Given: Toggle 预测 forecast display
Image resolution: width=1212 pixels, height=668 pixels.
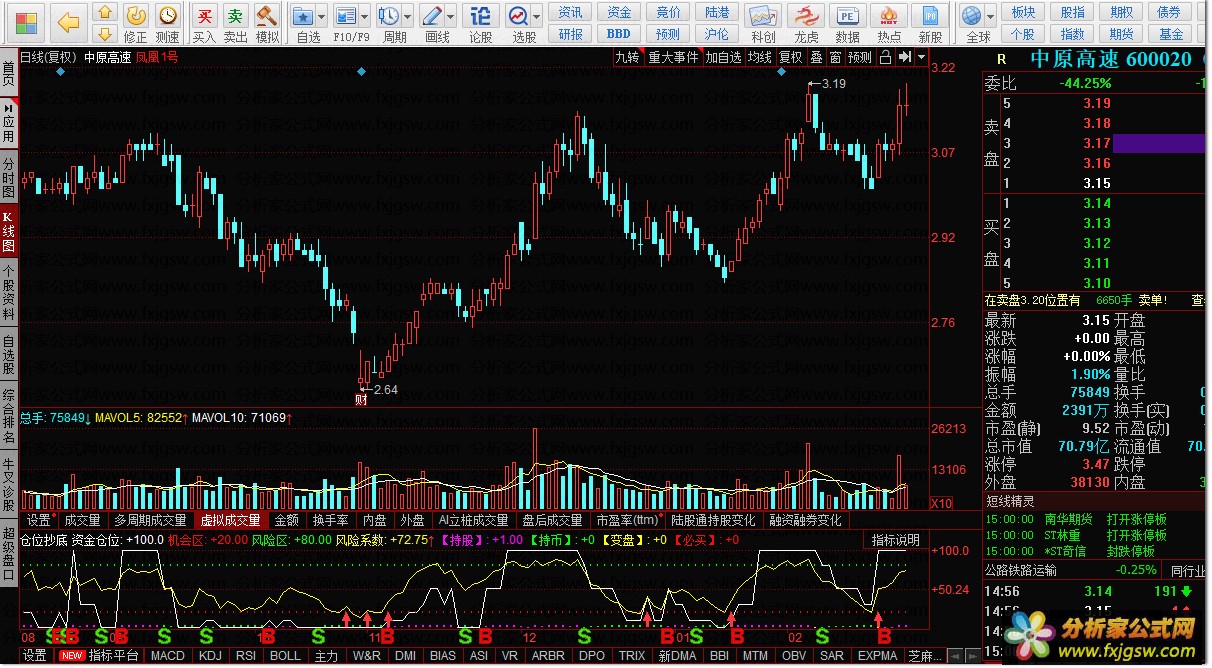Looking at the screenshot, I should click(x=859, y=57).
